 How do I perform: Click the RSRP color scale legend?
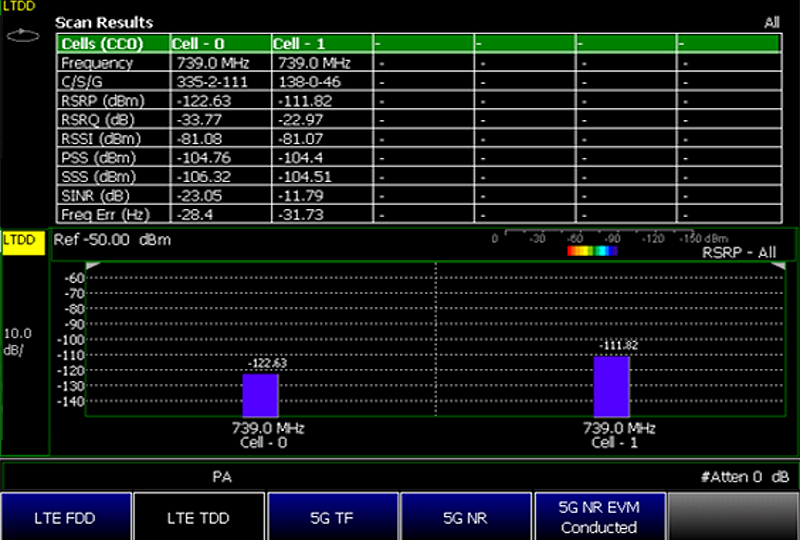click(x=592, y=251)
